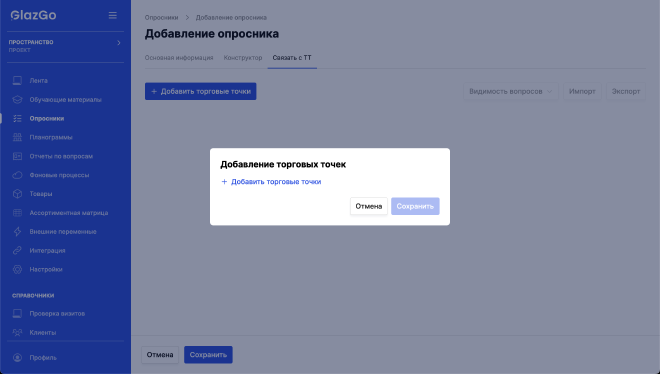Click Отмена in the dialog
The image size is (660, 374).
pos(369,206)
